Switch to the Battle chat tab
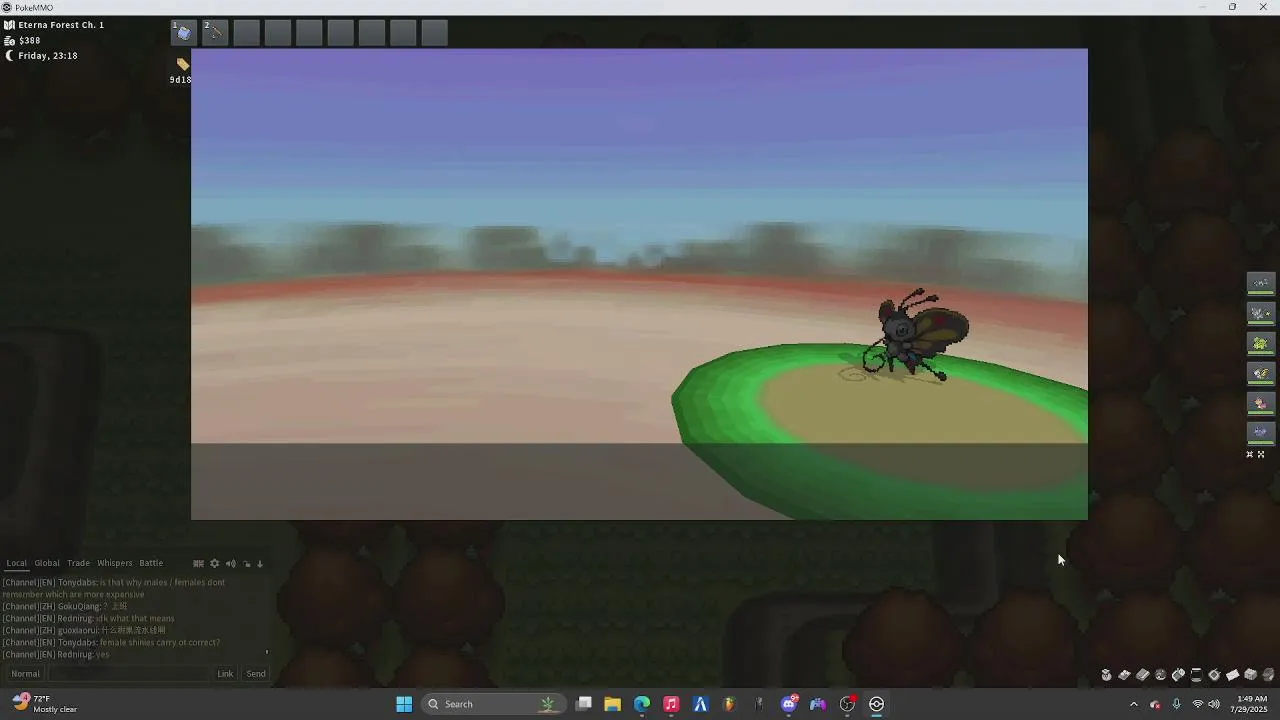Screen dimensions: 1280x720 (x=151, y=563)
